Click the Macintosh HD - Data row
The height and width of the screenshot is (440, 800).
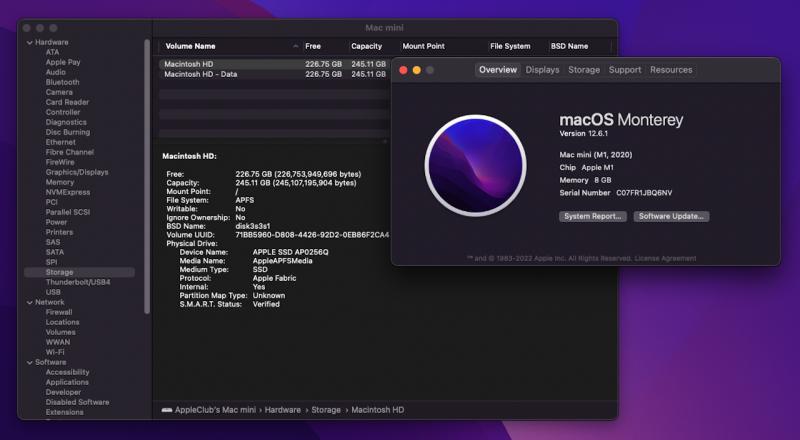(276, 75)
